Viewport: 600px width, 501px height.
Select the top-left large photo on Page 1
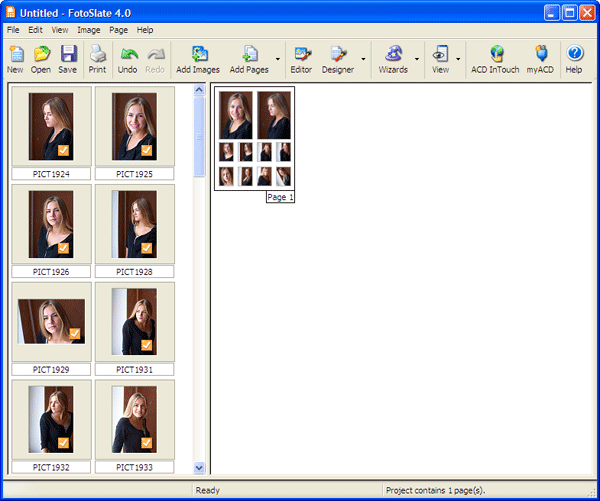(236, 115)
